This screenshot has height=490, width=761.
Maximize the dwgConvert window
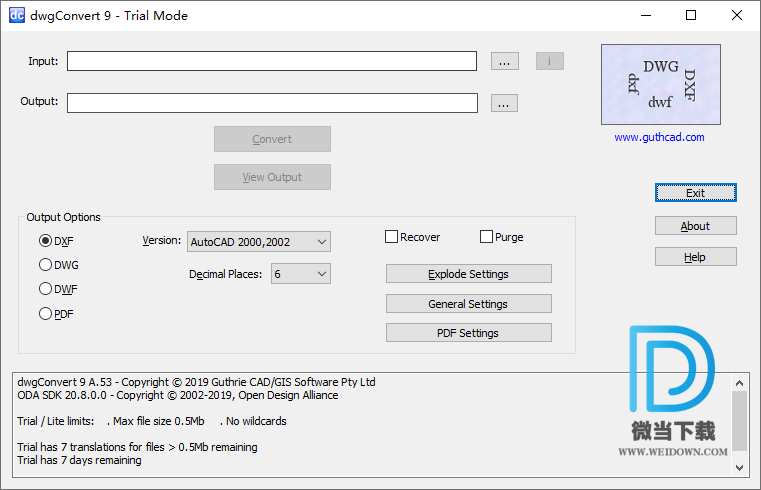pyautogui.click(x=691, y=16)
